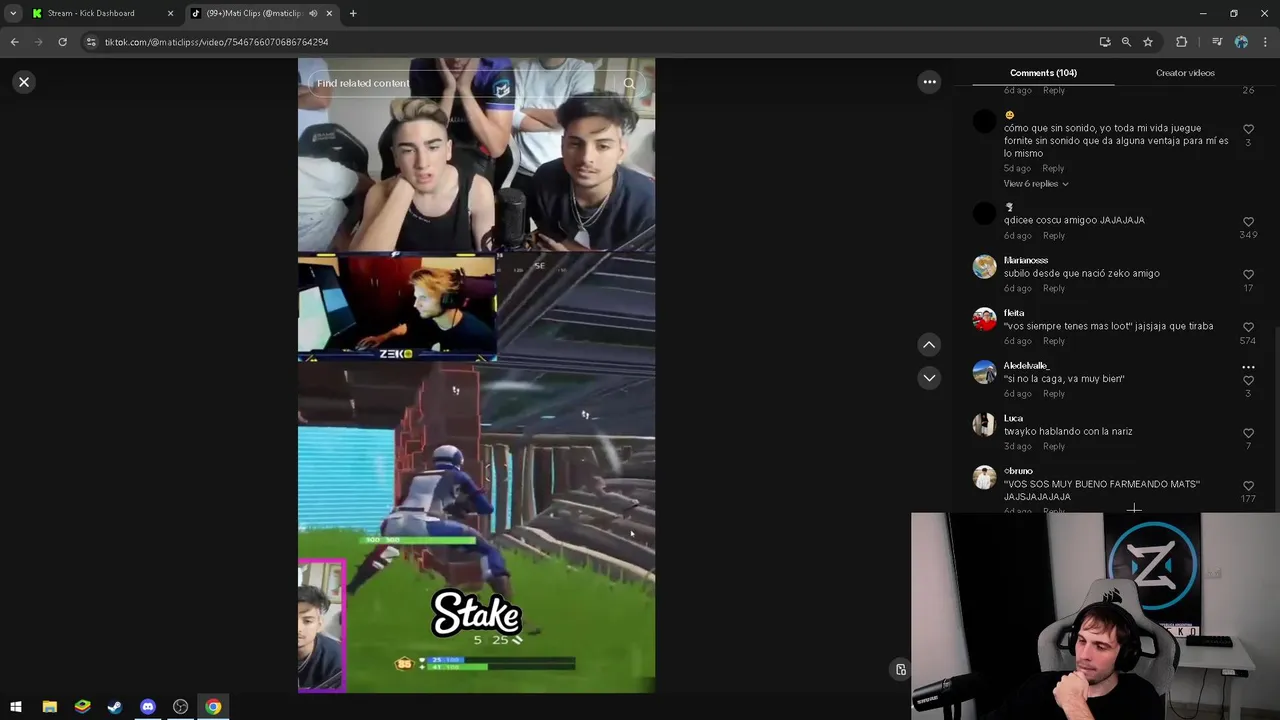Image resolution: width=1280 pixels, height=720 pixels.
Task: Like Marianosss's comment
Action: tap(1248, 274)
